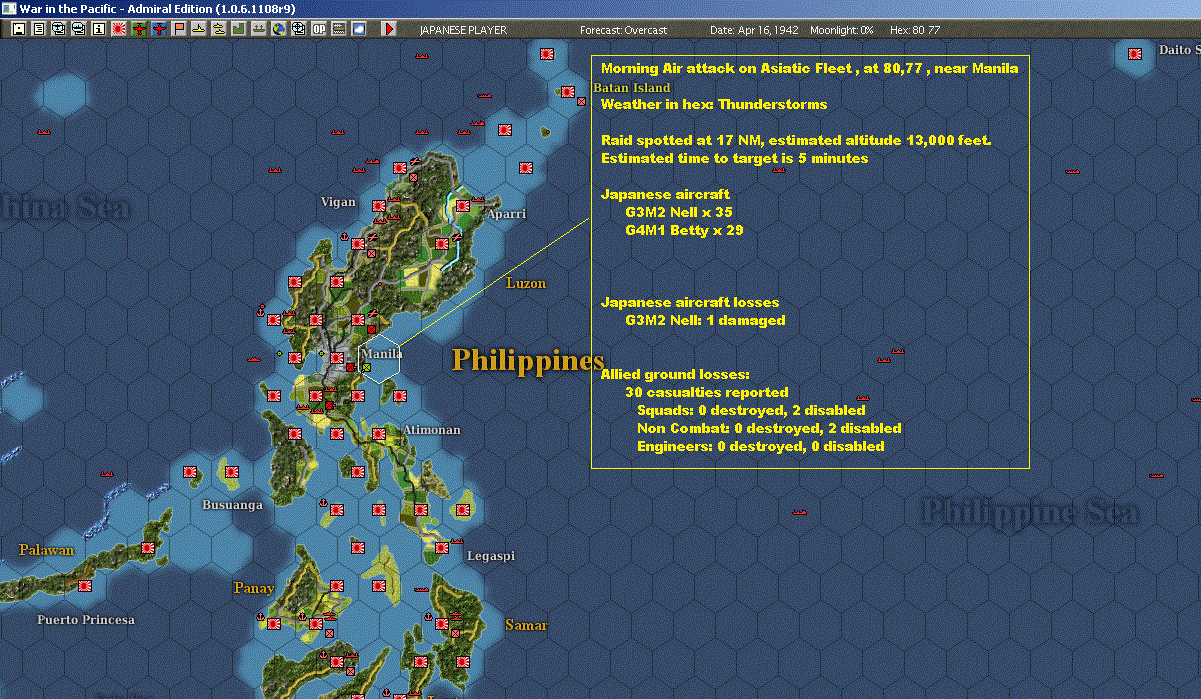Screen dimensions: 1201x699
Task: Click the green ships silhouette toolbar icon
Action: click(x=259, y=29)
